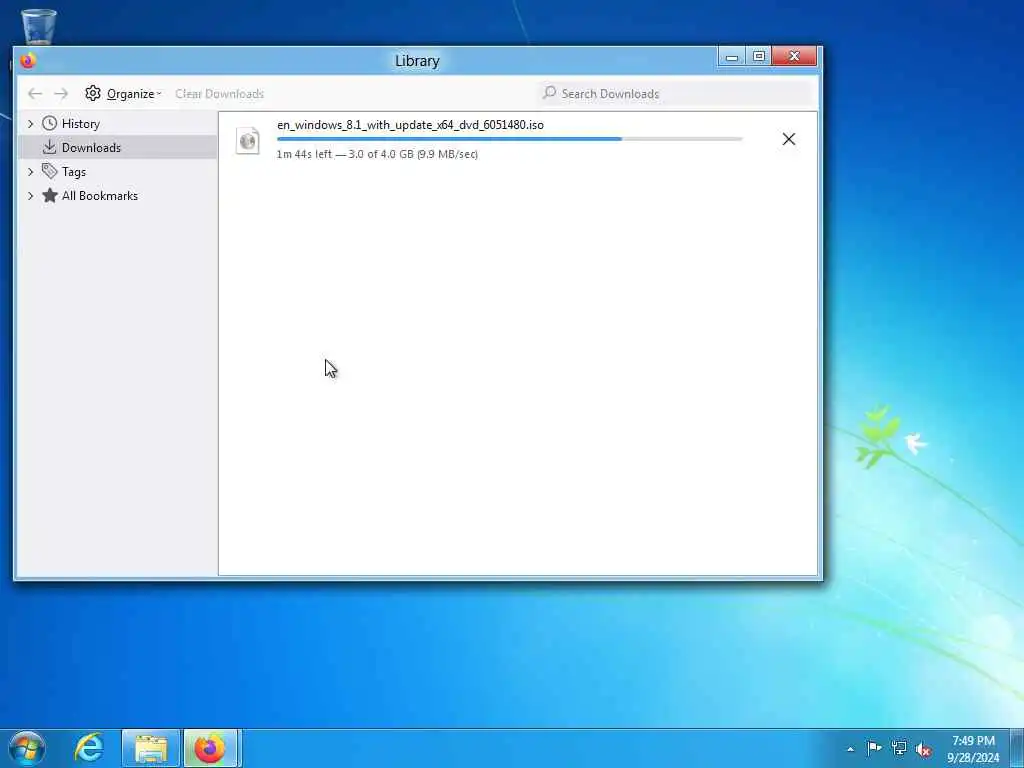Close the Library window
This screenshot has width=1024, height=768.
(794, 57)
